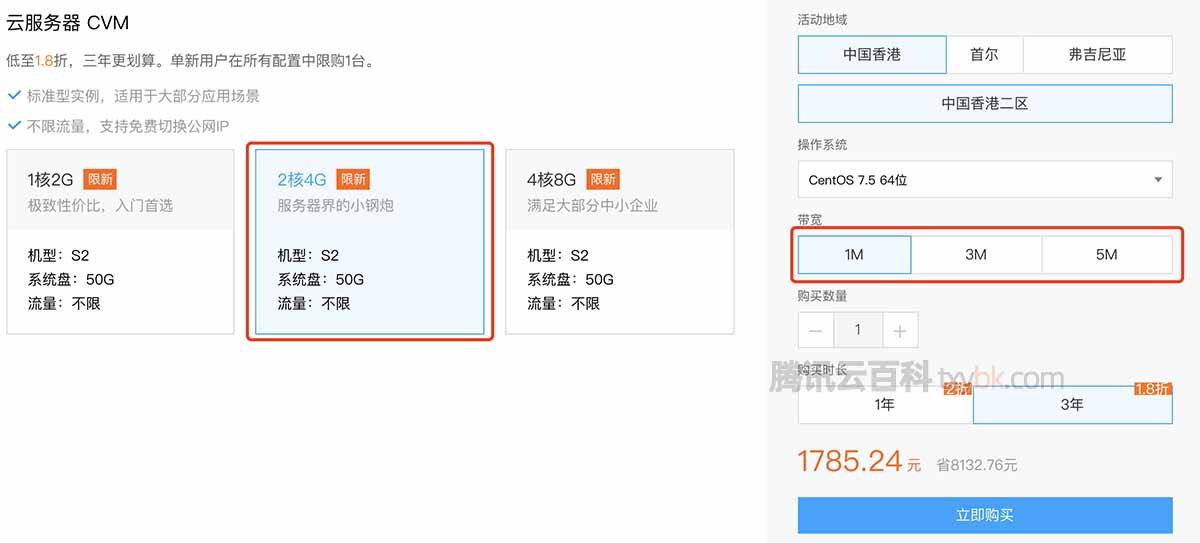Click the 云服务器 CVM heading
The width and height of the screenshot is (1200, 543).
point(68,22)
